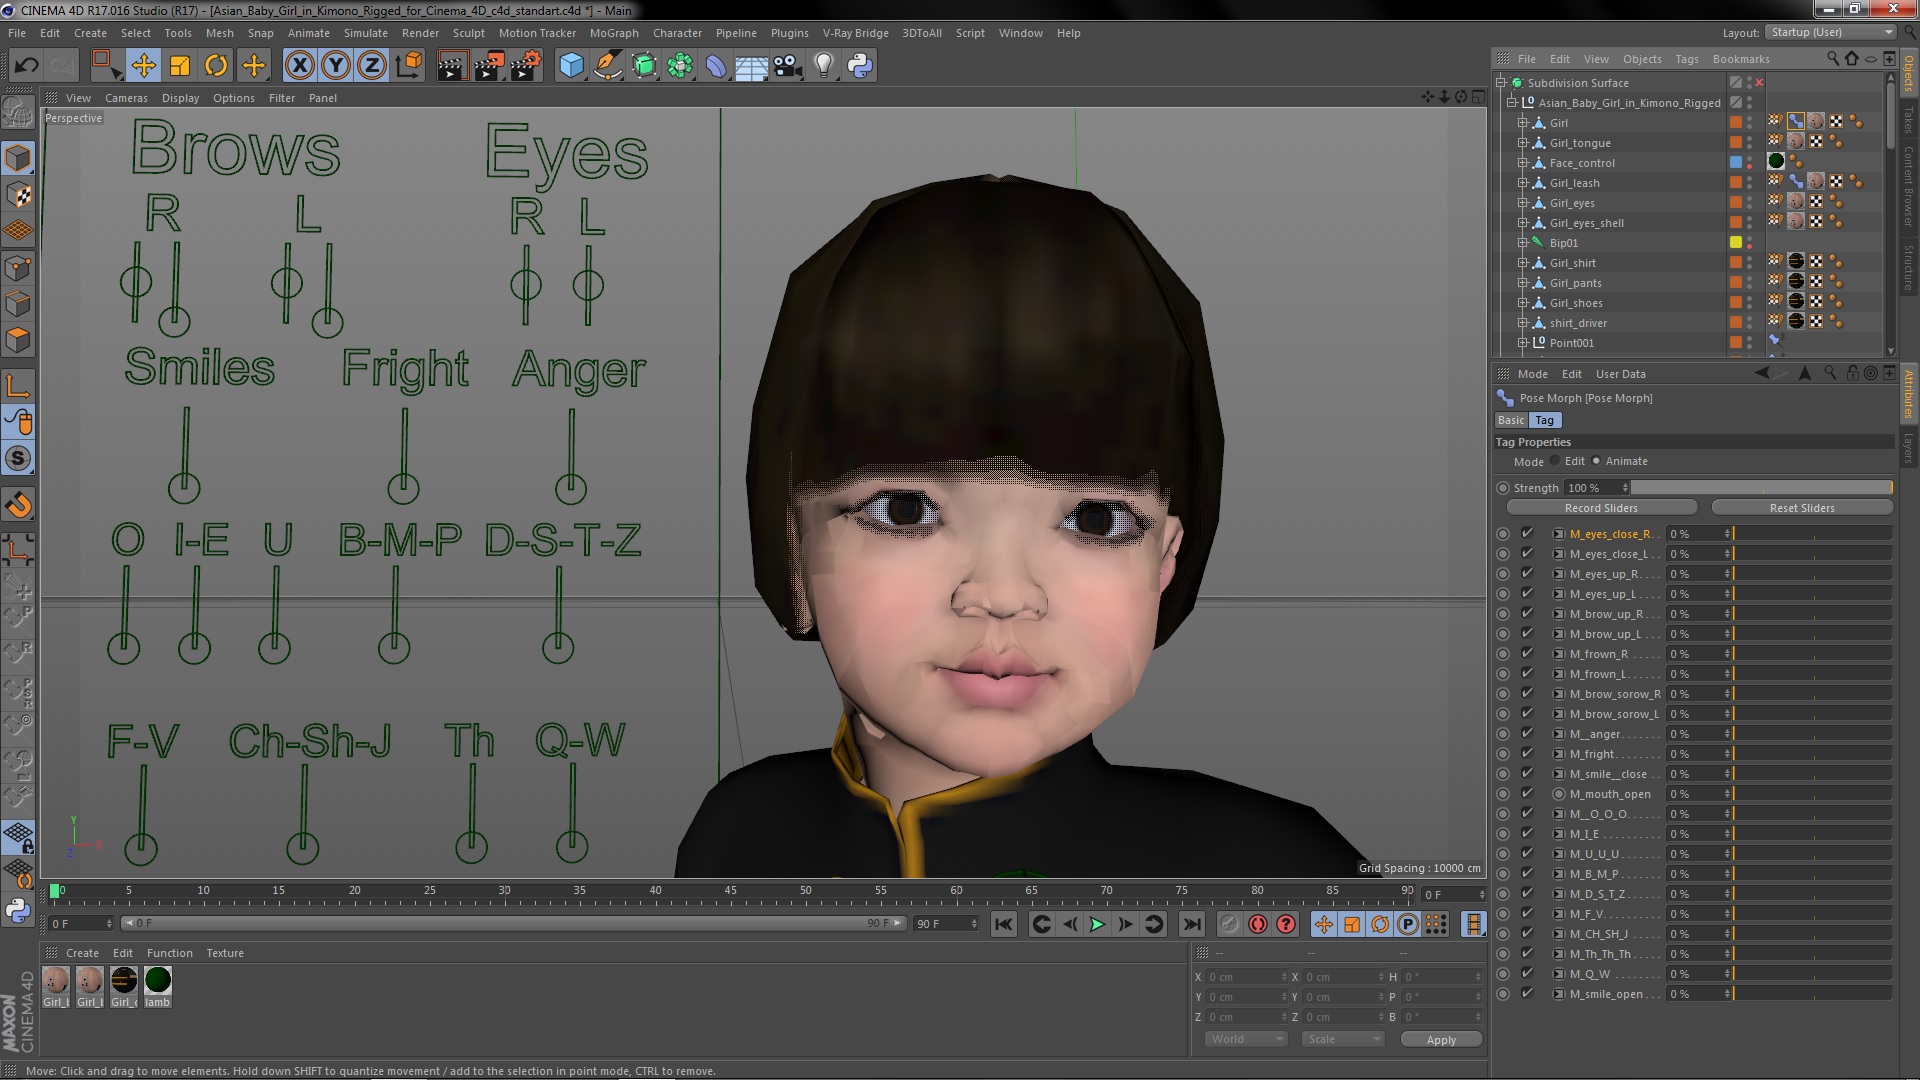Switch to Texture mode in left sidebar
The height and width of the screenshot is (1080, 1920).
click(x=18, y=195)
